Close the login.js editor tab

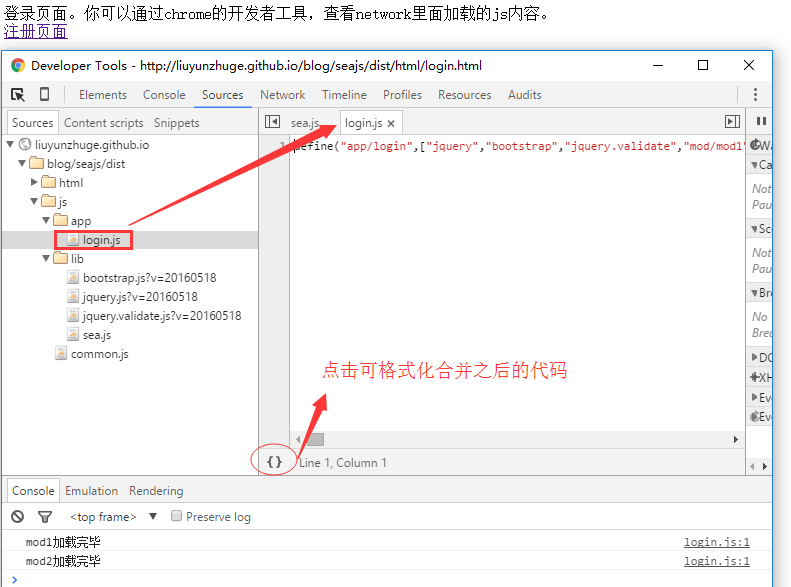(x=391, y=124)
